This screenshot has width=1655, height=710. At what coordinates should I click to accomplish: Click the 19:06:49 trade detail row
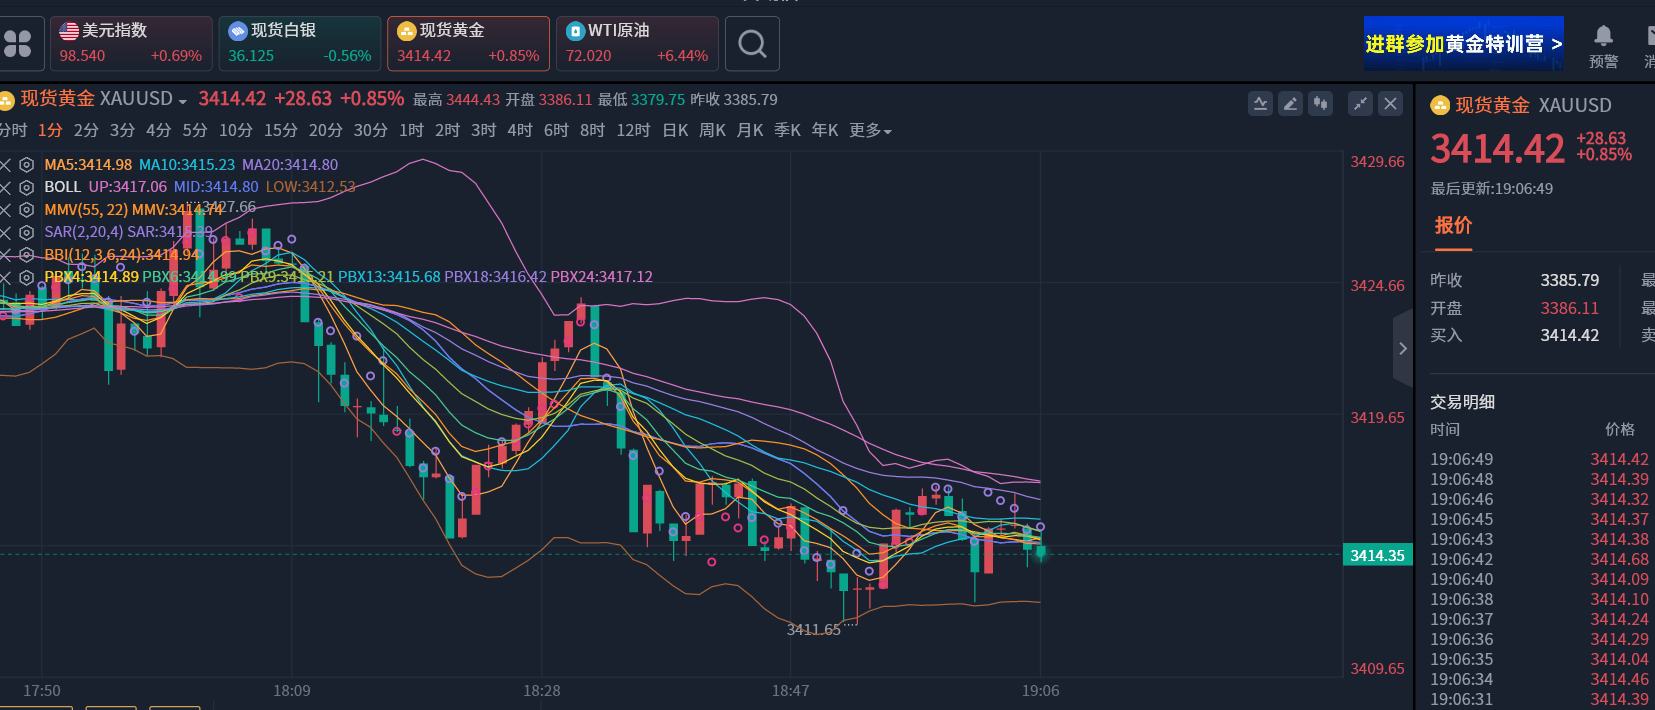1539,460
